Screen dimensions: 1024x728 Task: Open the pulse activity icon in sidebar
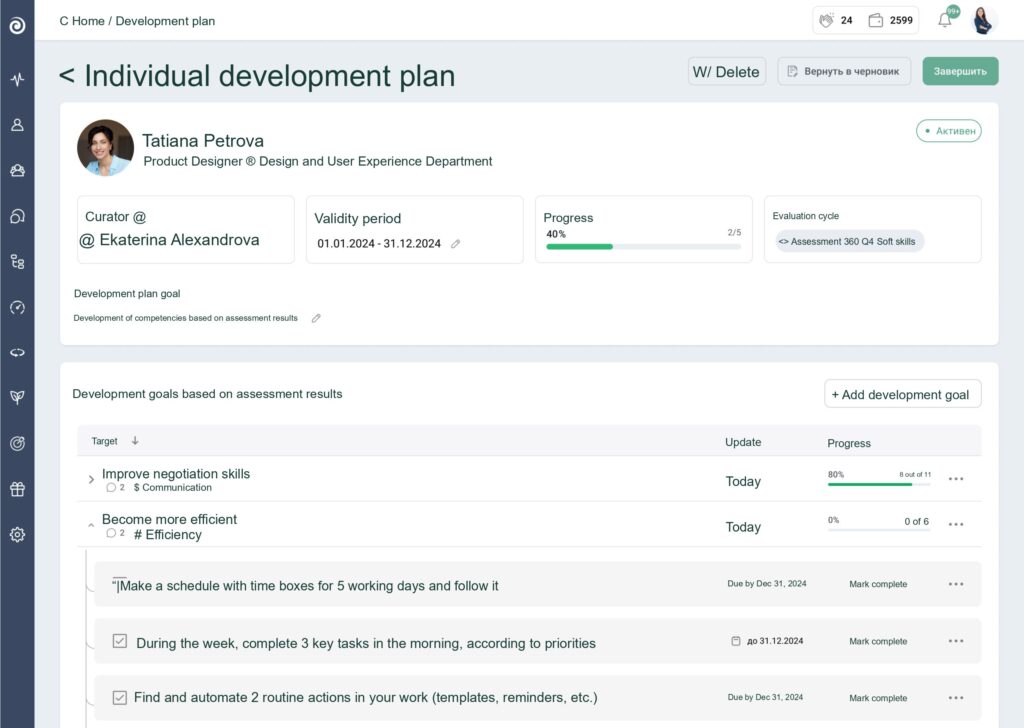(17, 79)
